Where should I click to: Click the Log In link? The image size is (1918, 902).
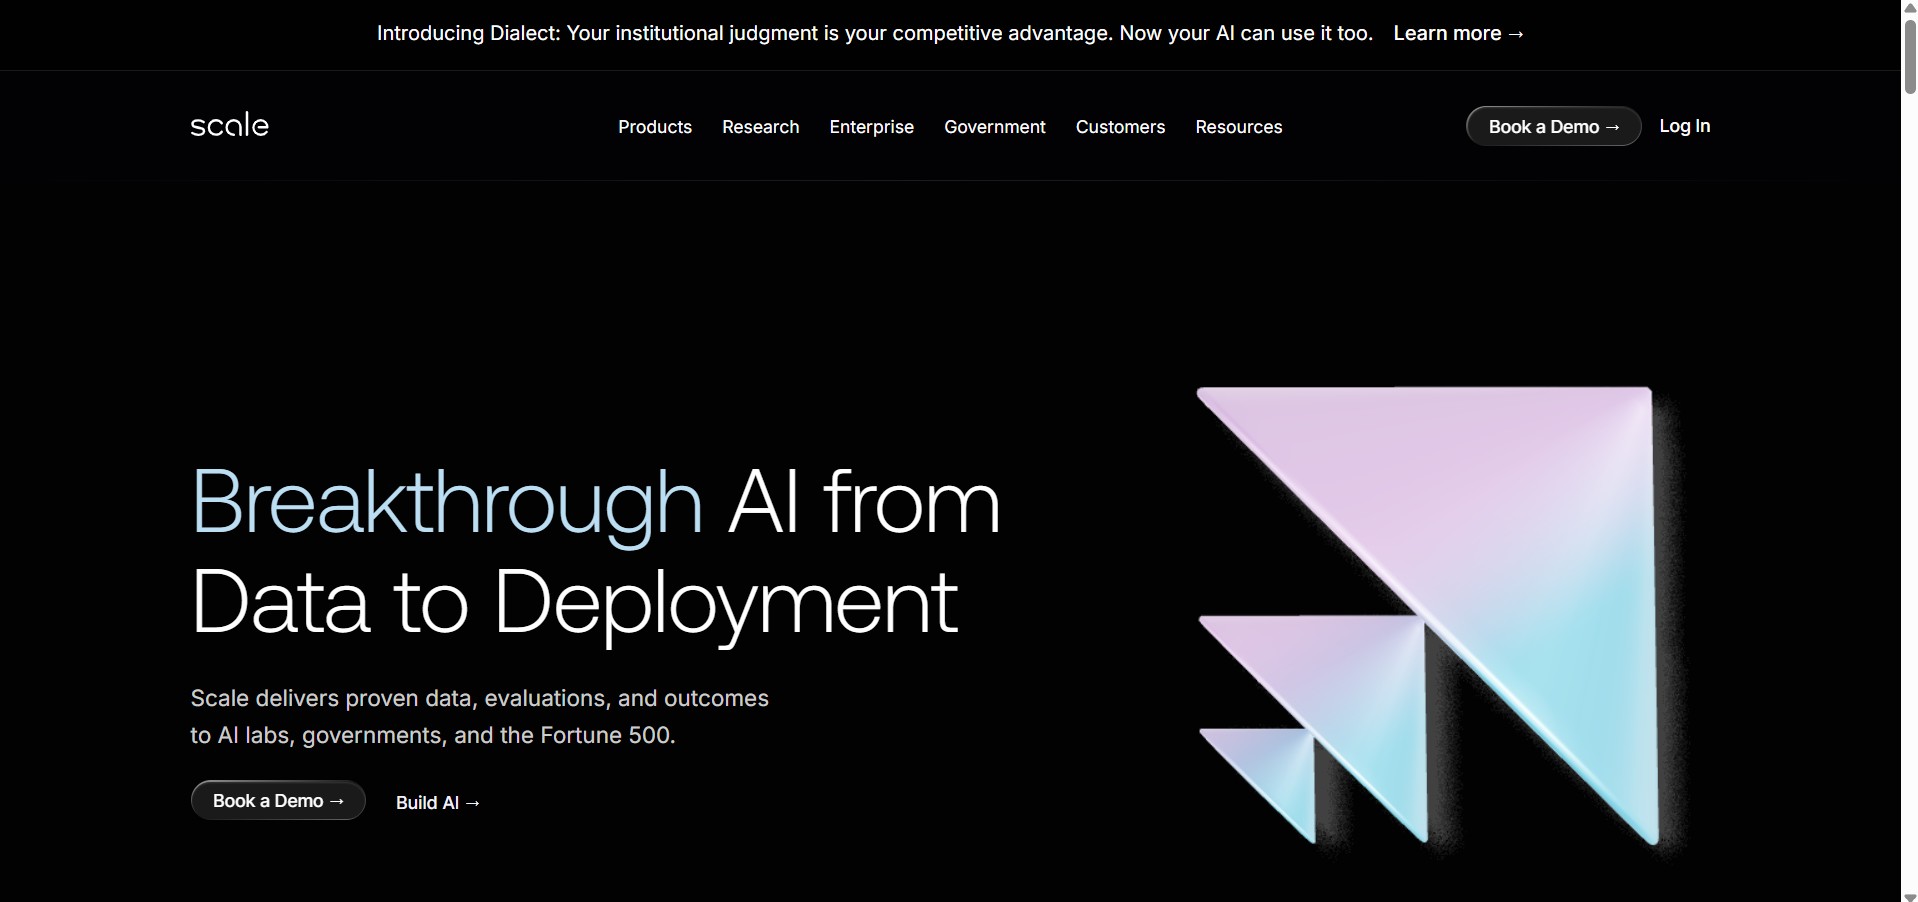coord(1684,126)
